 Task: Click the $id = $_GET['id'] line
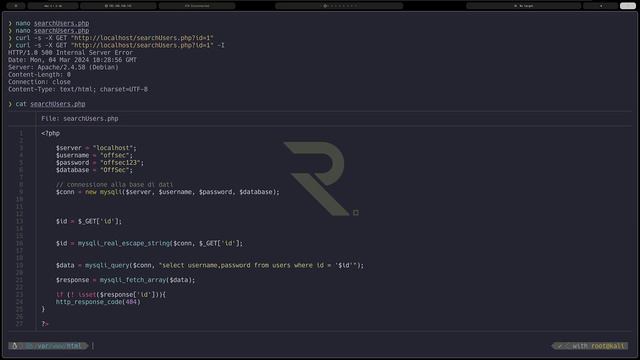tap(89, 221)
